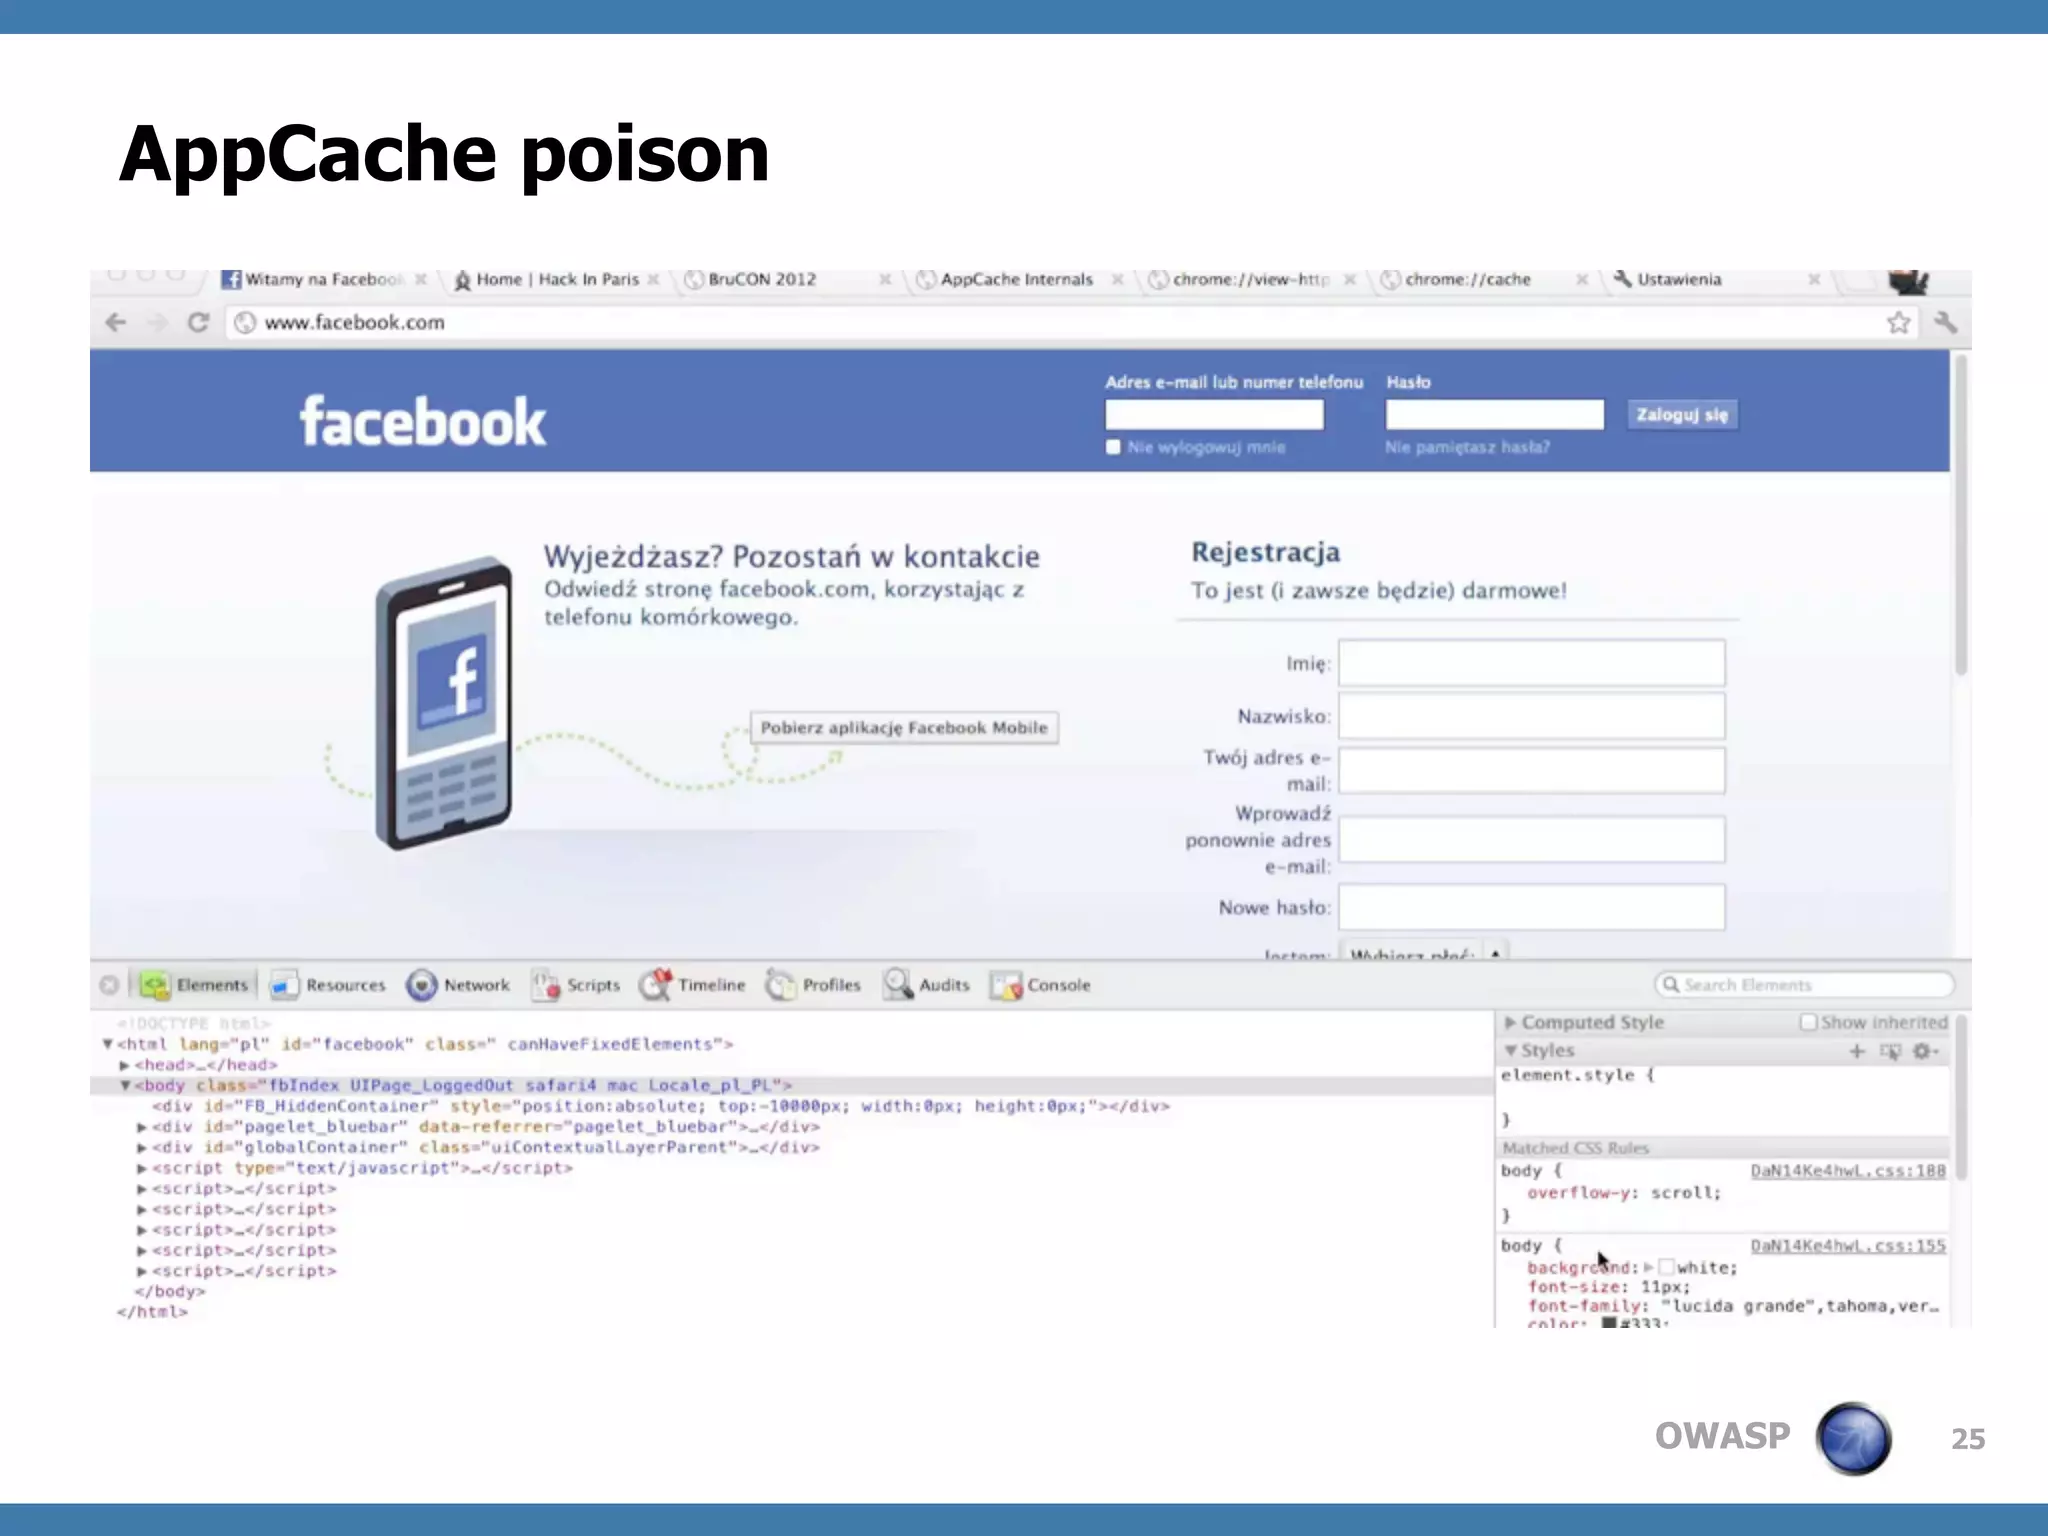Open the Profiles panel icon

point(780,985)
